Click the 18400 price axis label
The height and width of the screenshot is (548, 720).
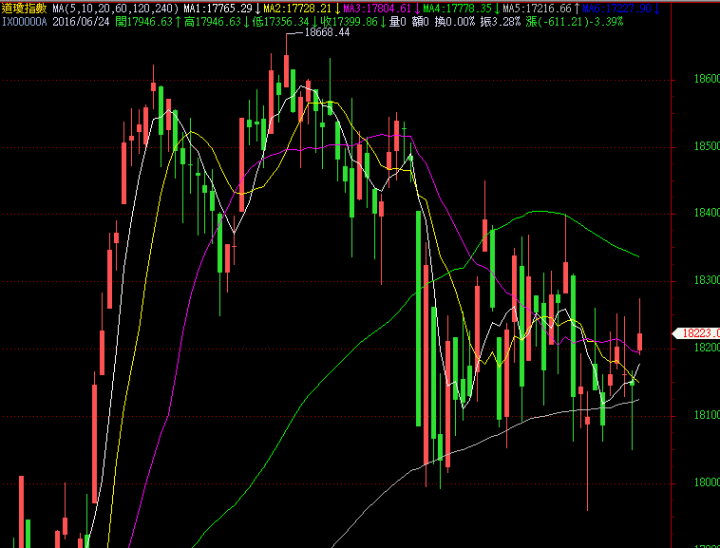coord(707,213)
